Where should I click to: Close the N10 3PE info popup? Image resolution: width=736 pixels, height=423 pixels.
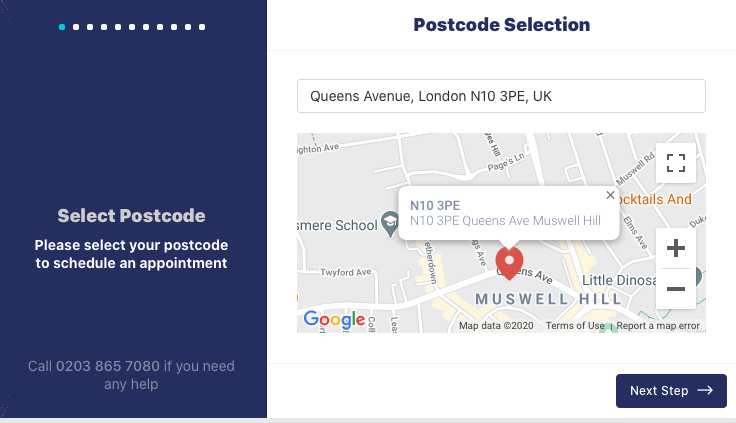[611, 196]
